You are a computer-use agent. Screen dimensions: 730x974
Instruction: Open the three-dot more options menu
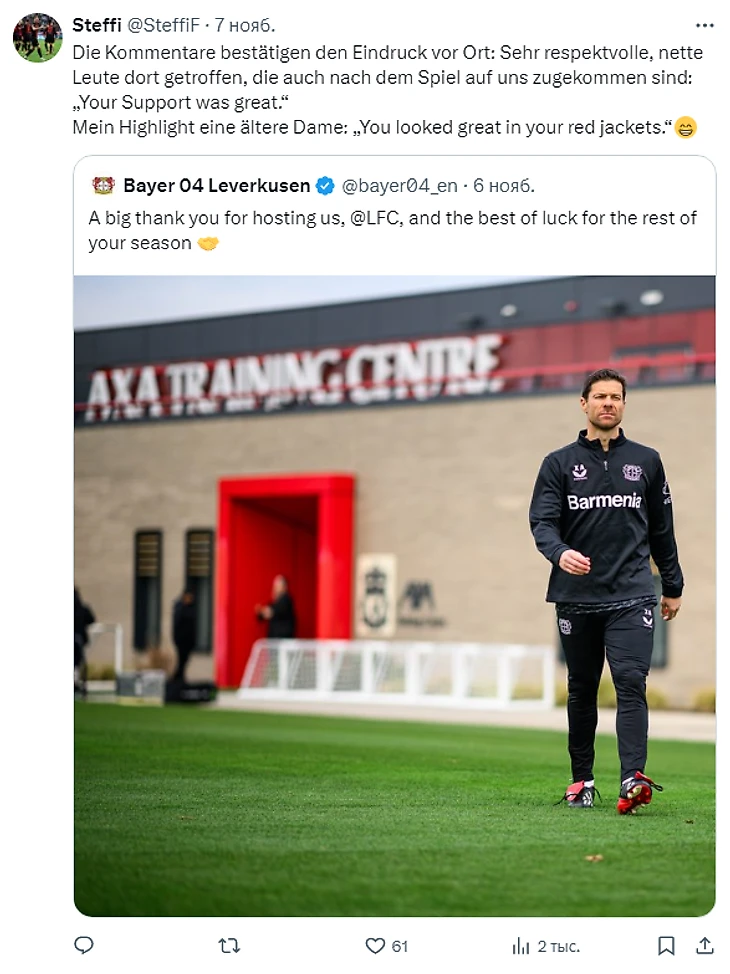tap(704, 25)
